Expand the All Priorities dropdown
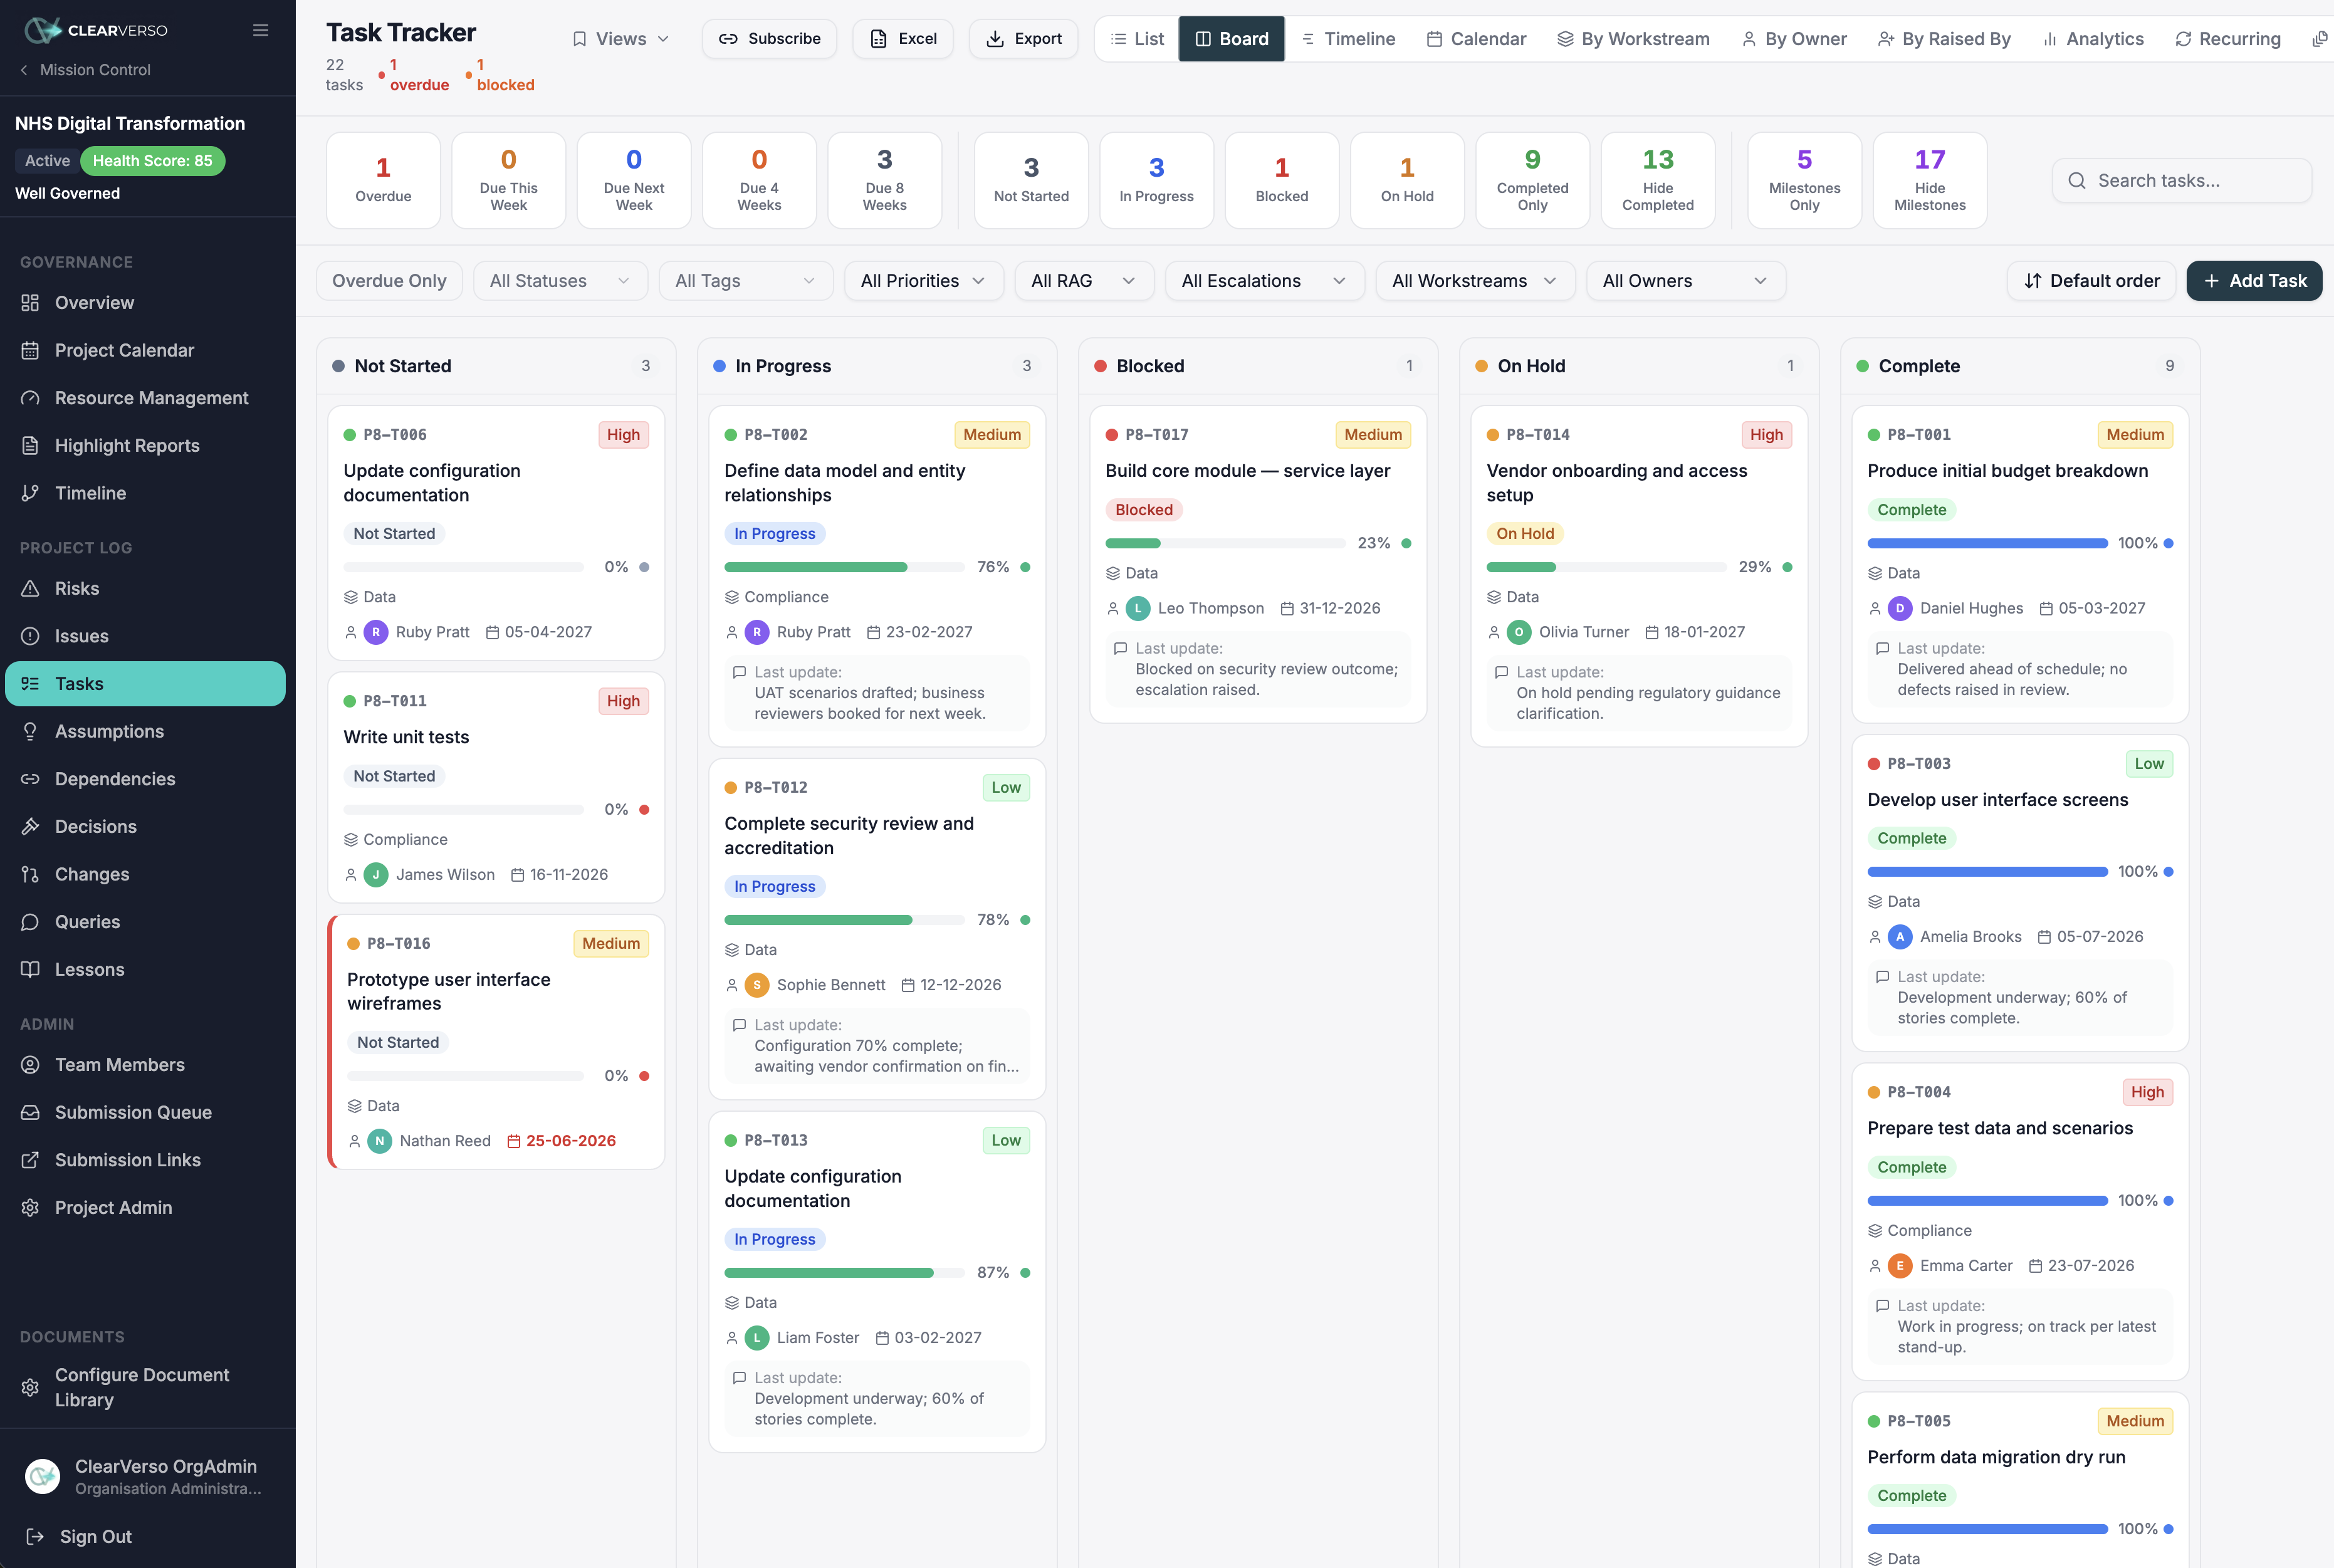Viewport: 2334px width, 1568px height. coord(923,281)
